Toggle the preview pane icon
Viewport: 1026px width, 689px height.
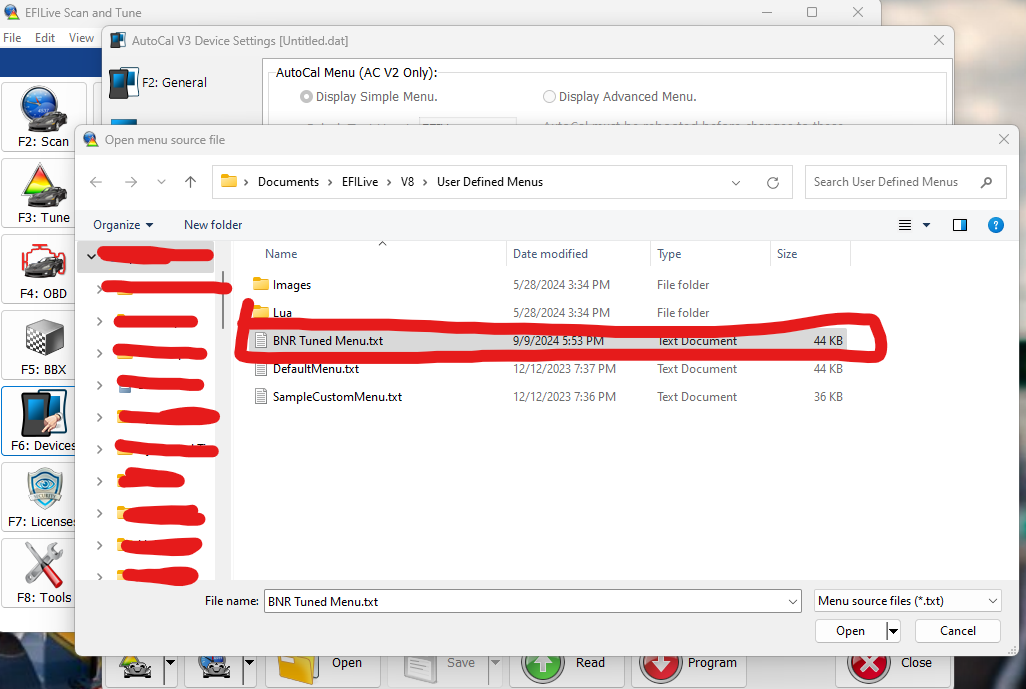point(960,225)
